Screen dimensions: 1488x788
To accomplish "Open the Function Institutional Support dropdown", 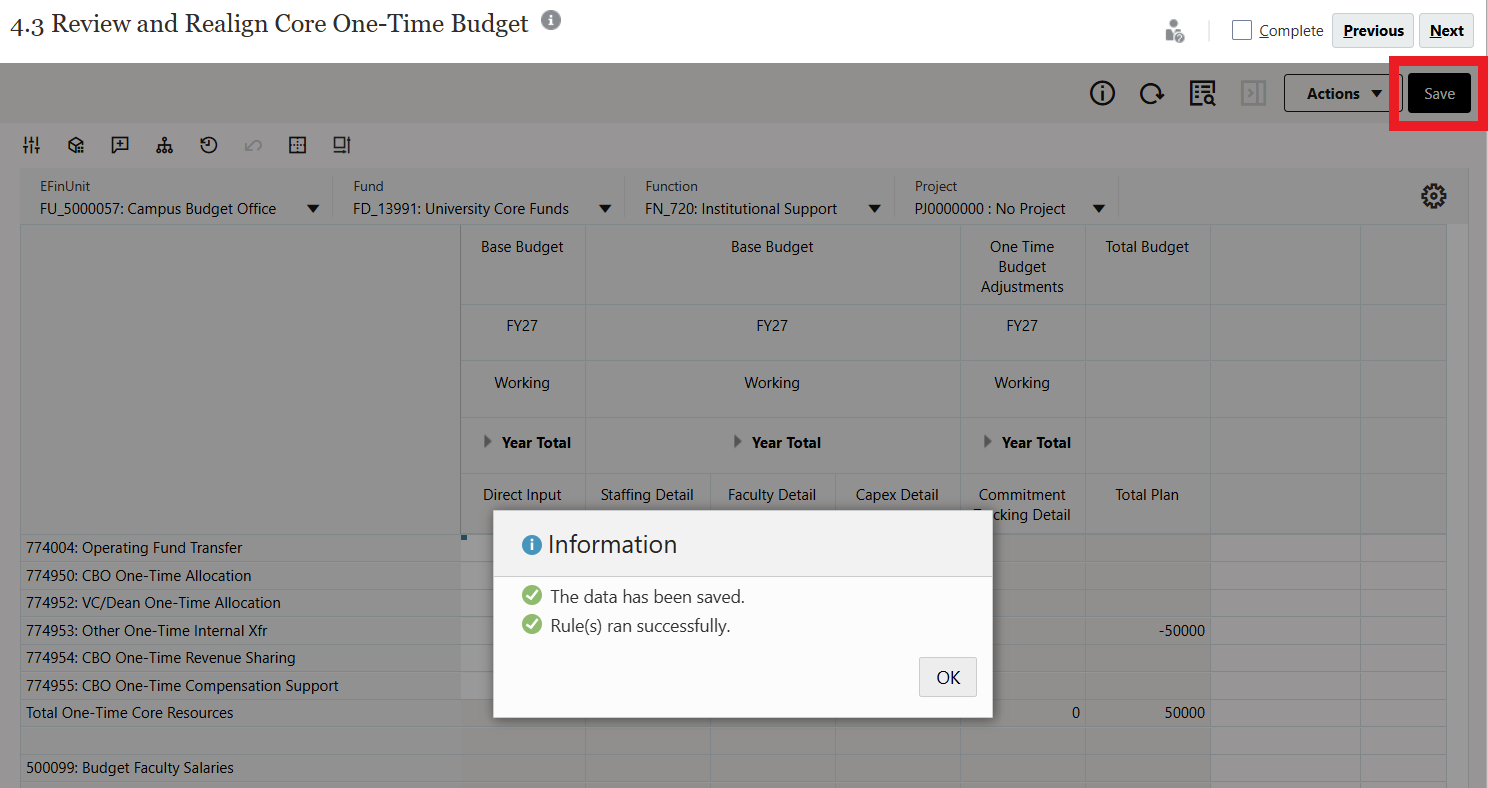I will (x=875, y=209).
